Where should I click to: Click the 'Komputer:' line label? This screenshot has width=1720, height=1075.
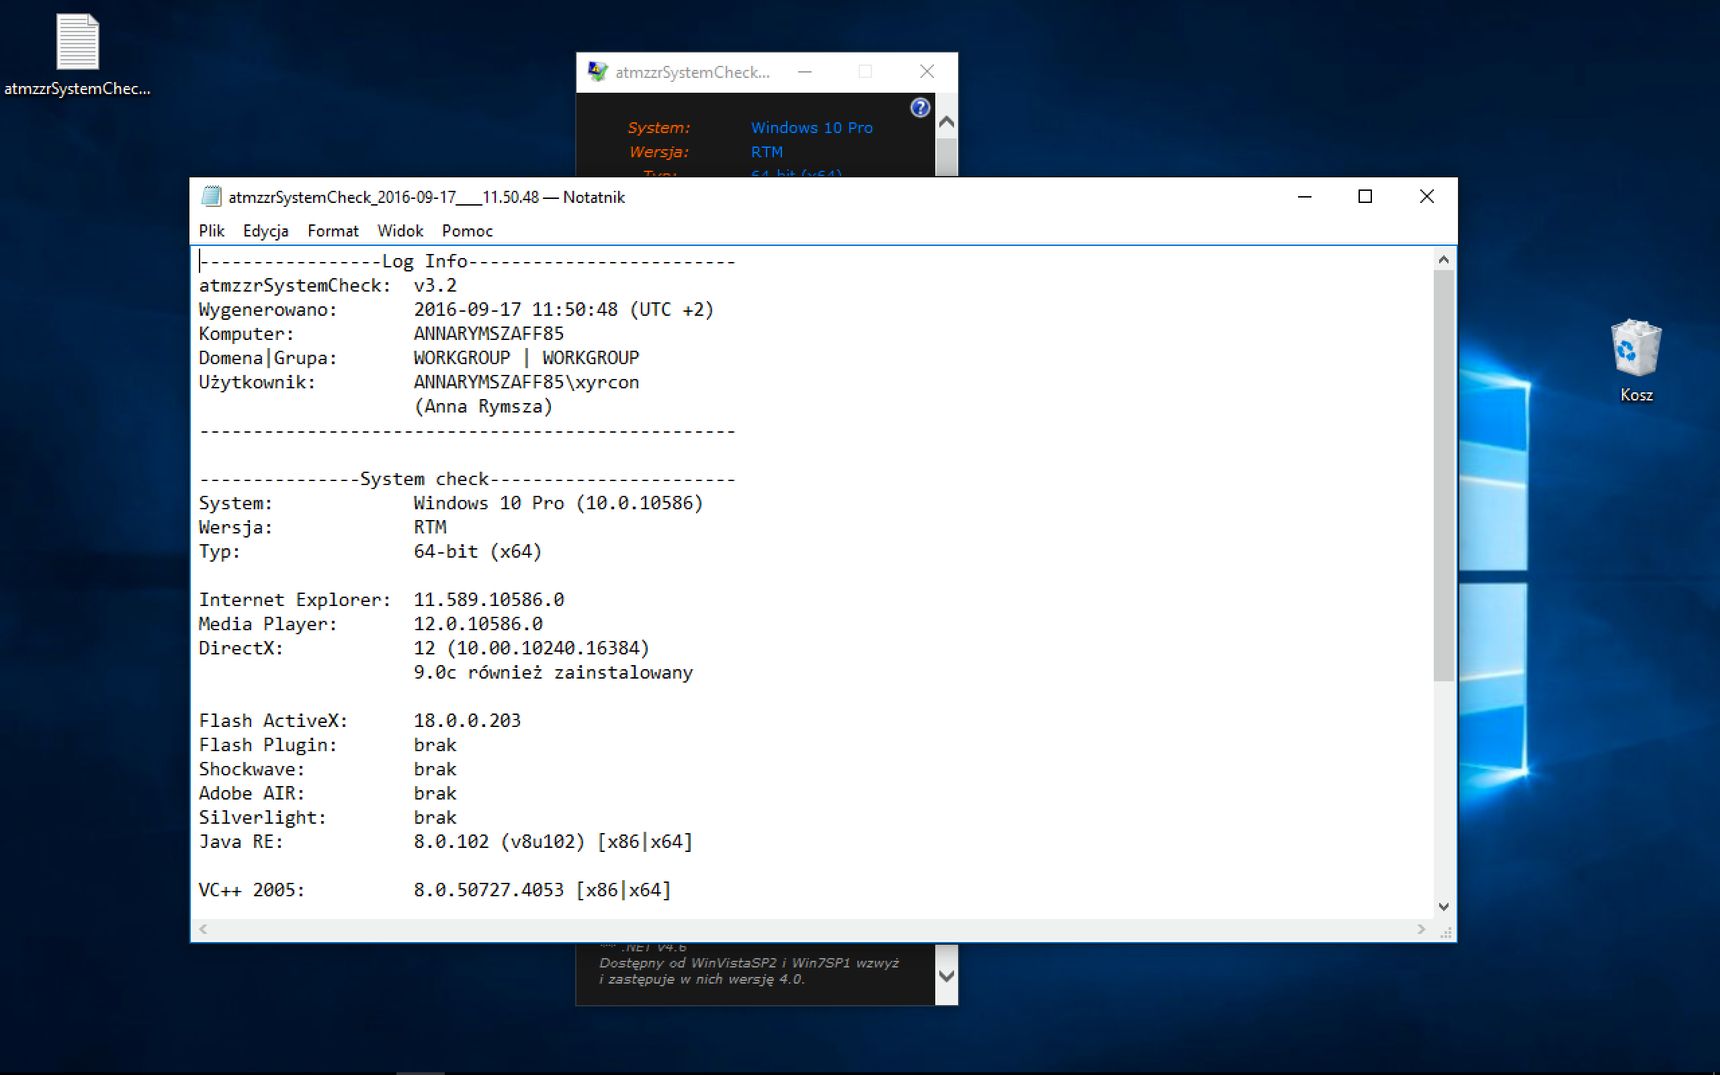[246, 334]
